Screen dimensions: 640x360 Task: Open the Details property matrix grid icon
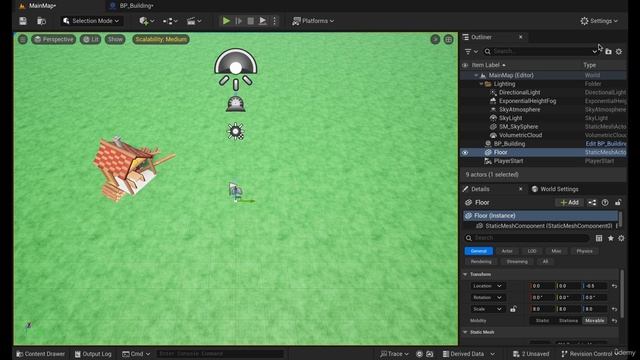[x=599, y=238]
